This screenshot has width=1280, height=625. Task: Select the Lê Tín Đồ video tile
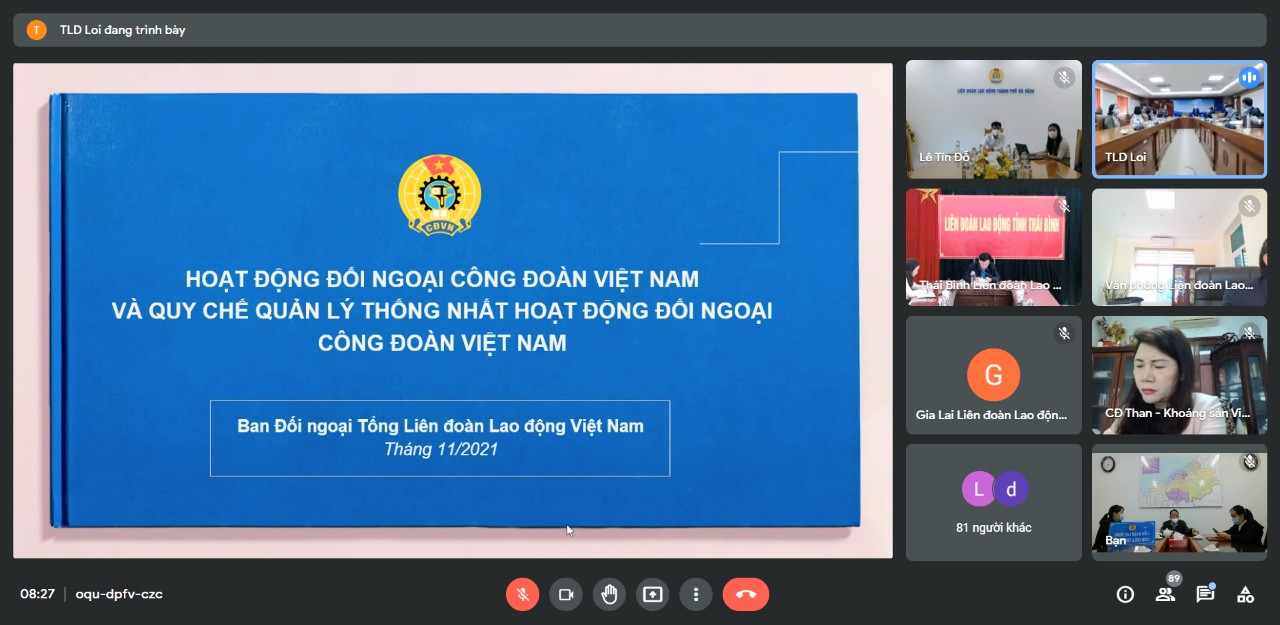[x=994, y=119]
